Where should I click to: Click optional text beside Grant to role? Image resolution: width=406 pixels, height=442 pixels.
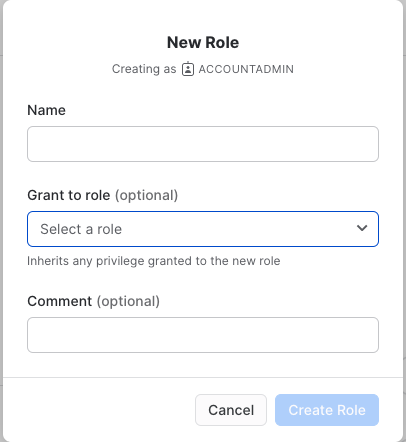click(146, 196)
